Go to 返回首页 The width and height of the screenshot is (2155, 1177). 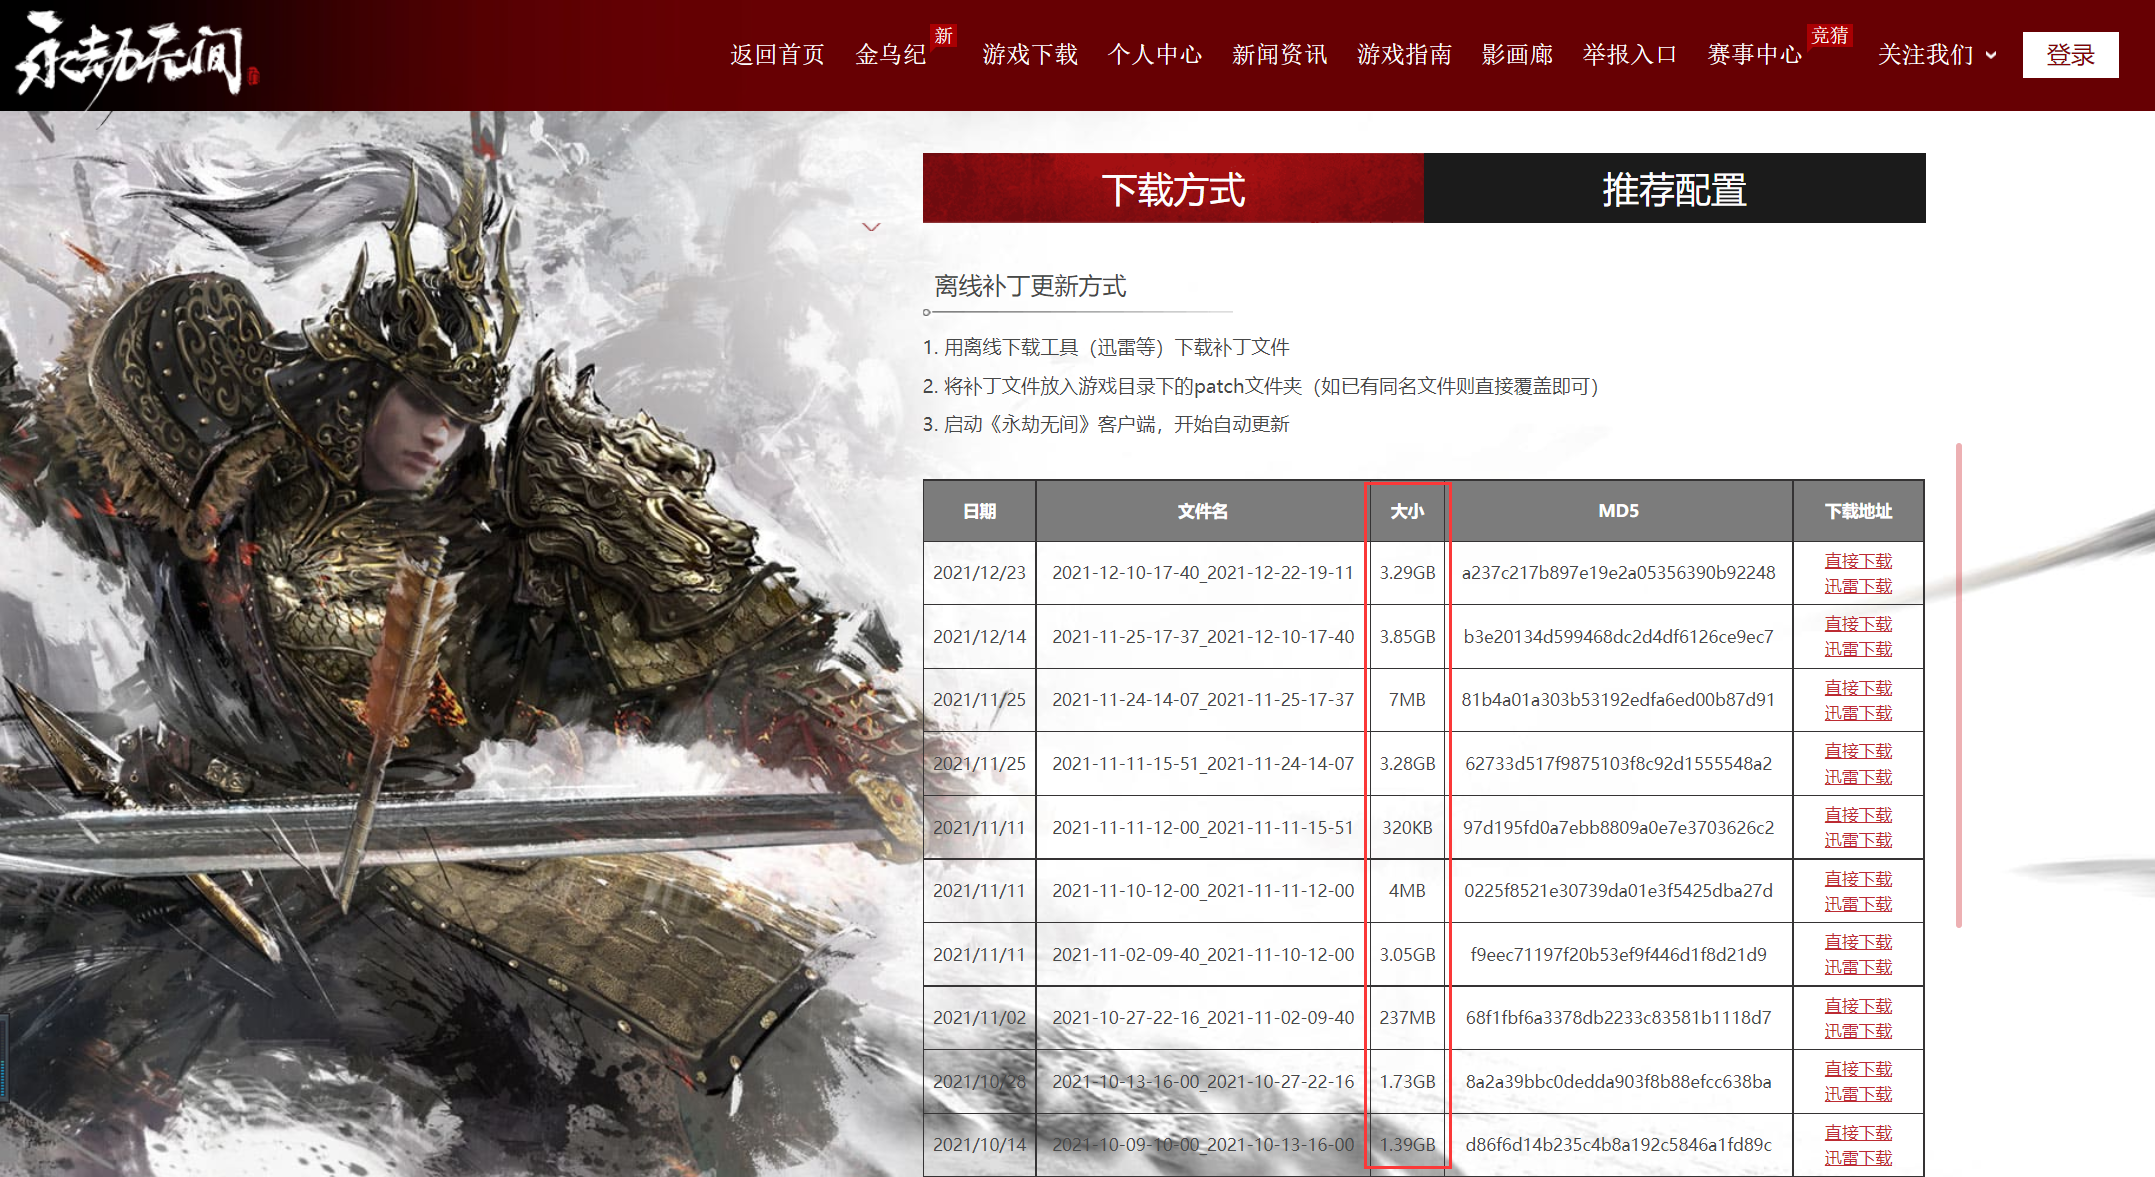click(x=777, y=55)
